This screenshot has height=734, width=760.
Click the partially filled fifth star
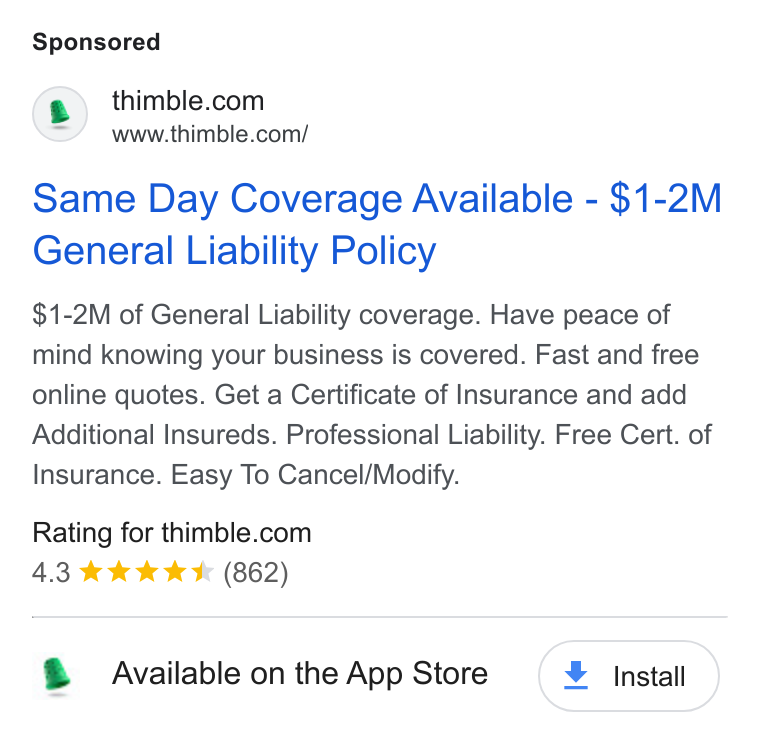(203, 572)
